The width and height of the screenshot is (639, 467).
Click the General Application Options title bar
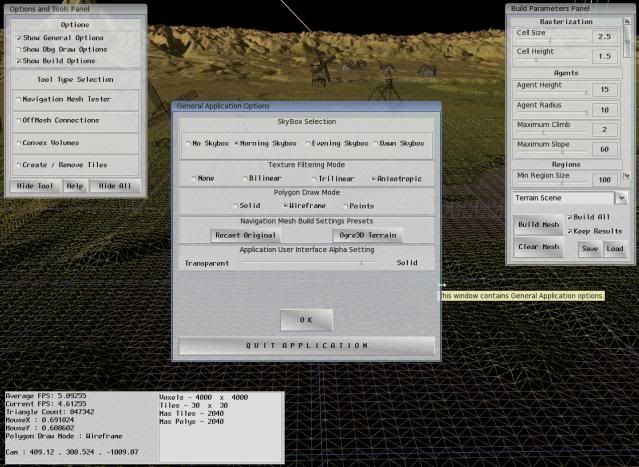[x=306, y=106]
